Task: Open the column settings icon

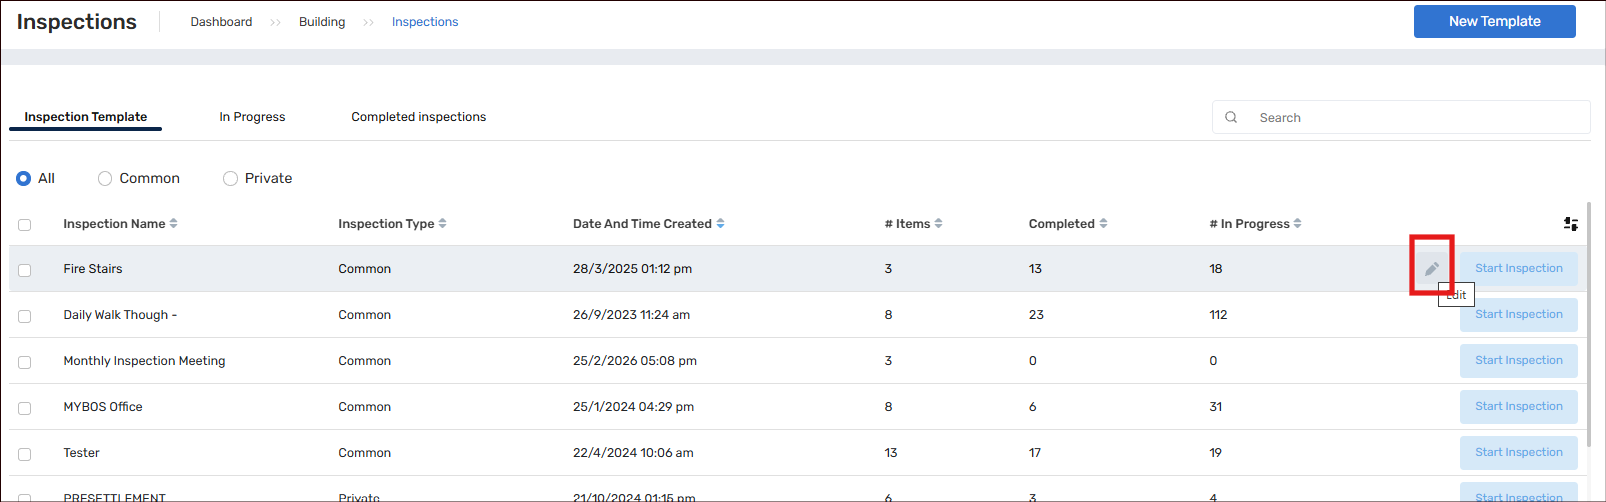Action: 1570,224
